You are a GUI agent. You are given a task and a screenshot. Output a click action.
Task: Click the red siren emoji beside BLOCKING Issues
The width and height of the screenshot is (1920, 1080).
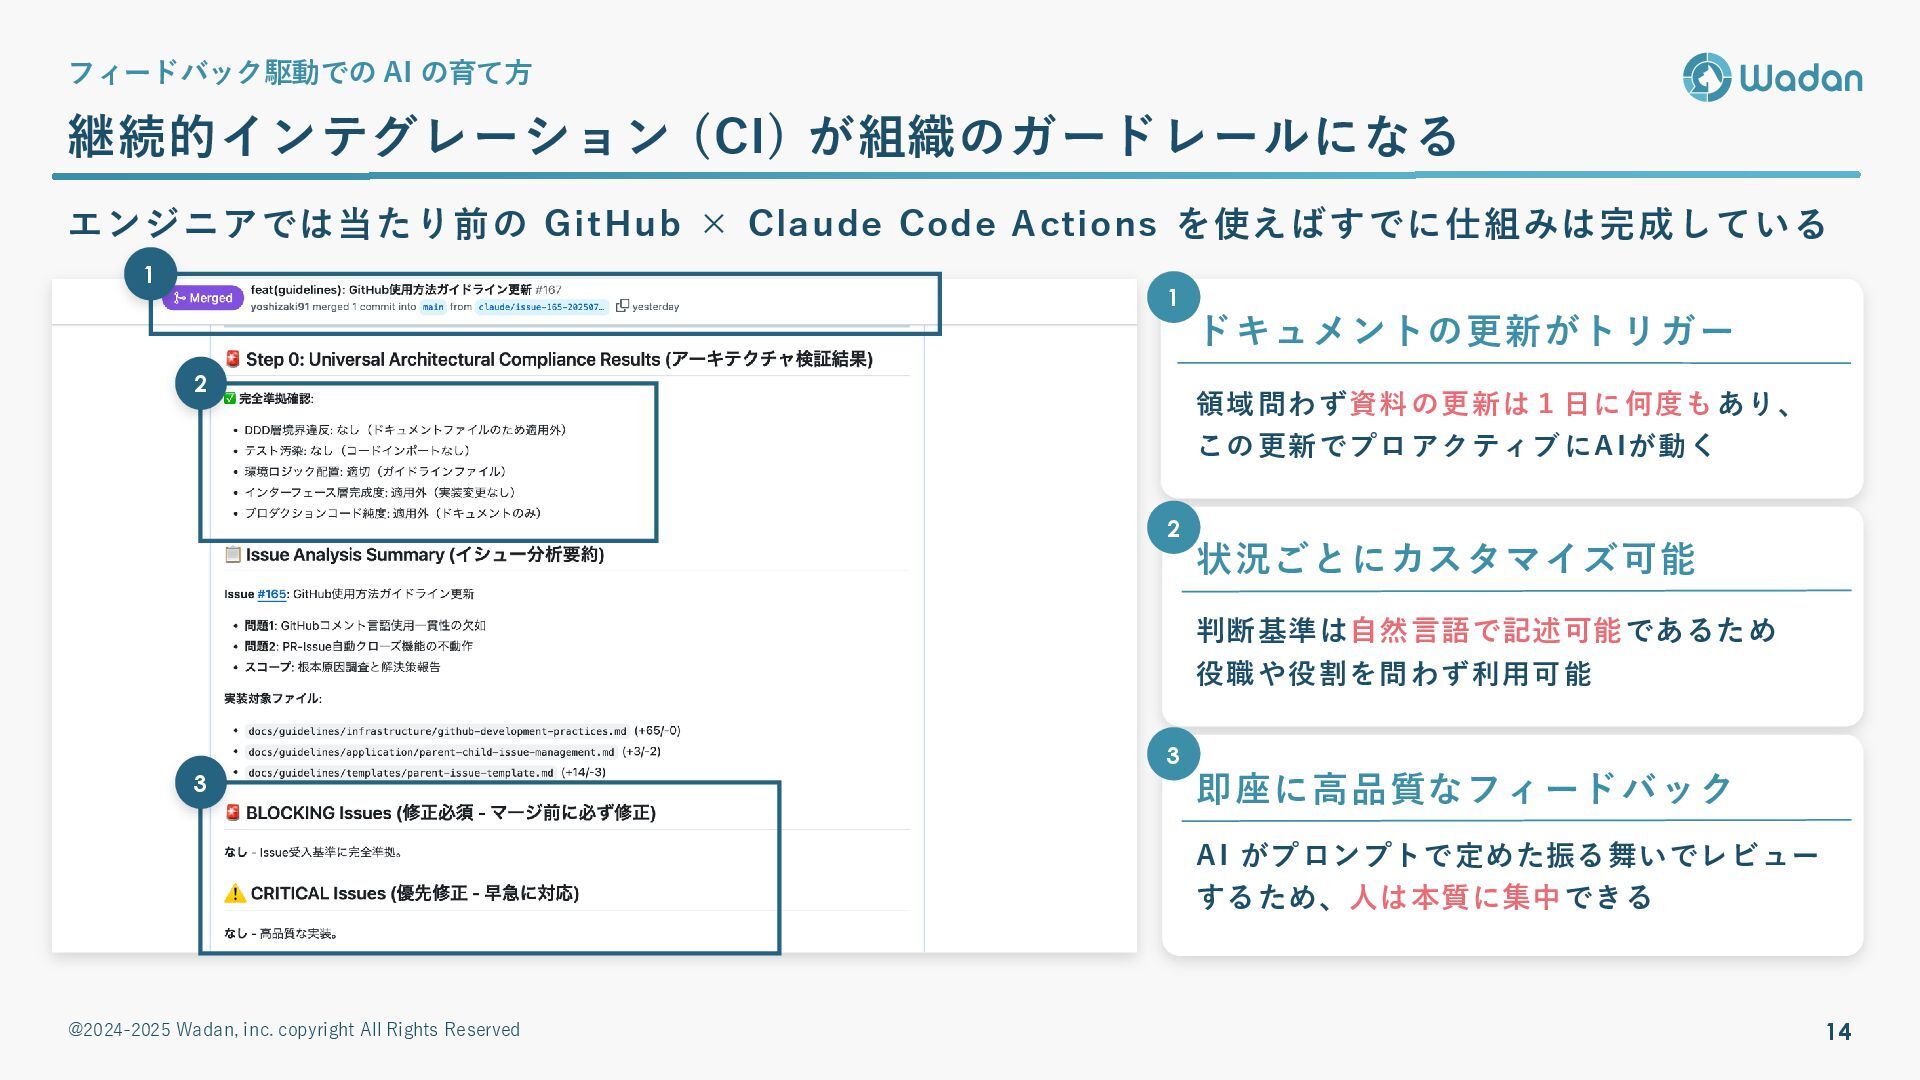click(233, 812)
